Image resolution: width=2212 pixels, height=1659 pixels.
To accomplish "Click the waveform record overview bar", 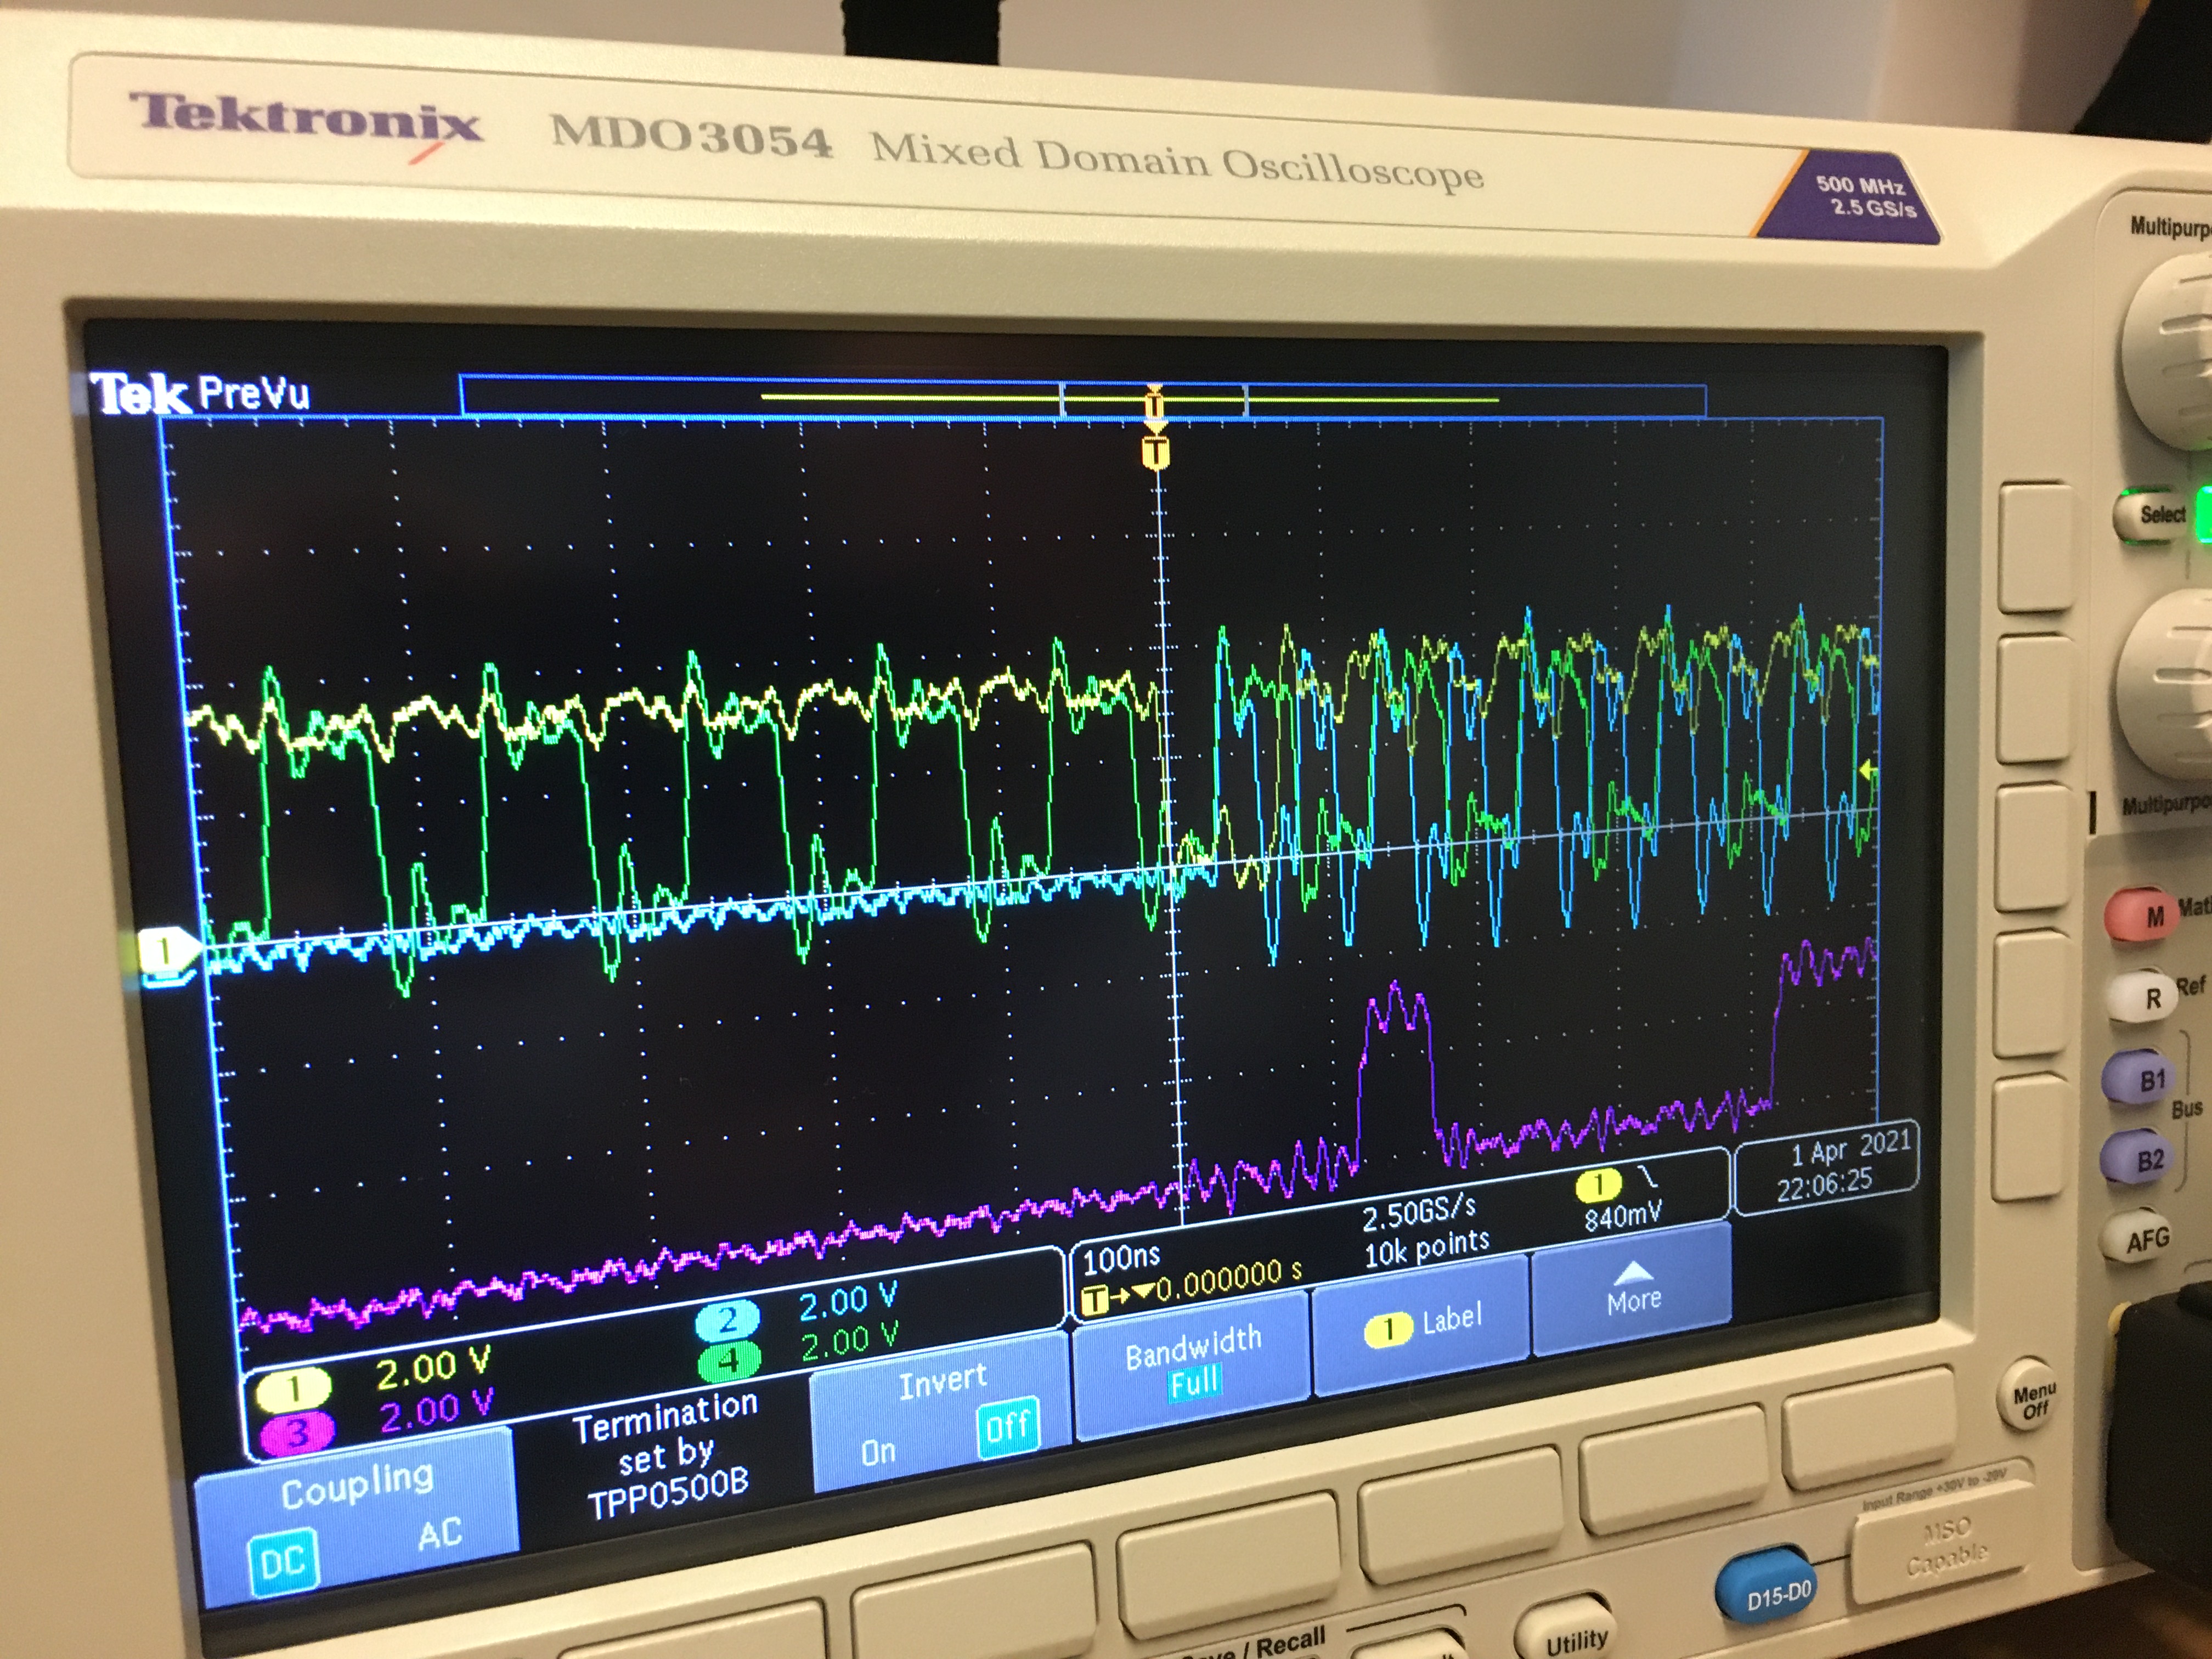I will [1082, 397].
